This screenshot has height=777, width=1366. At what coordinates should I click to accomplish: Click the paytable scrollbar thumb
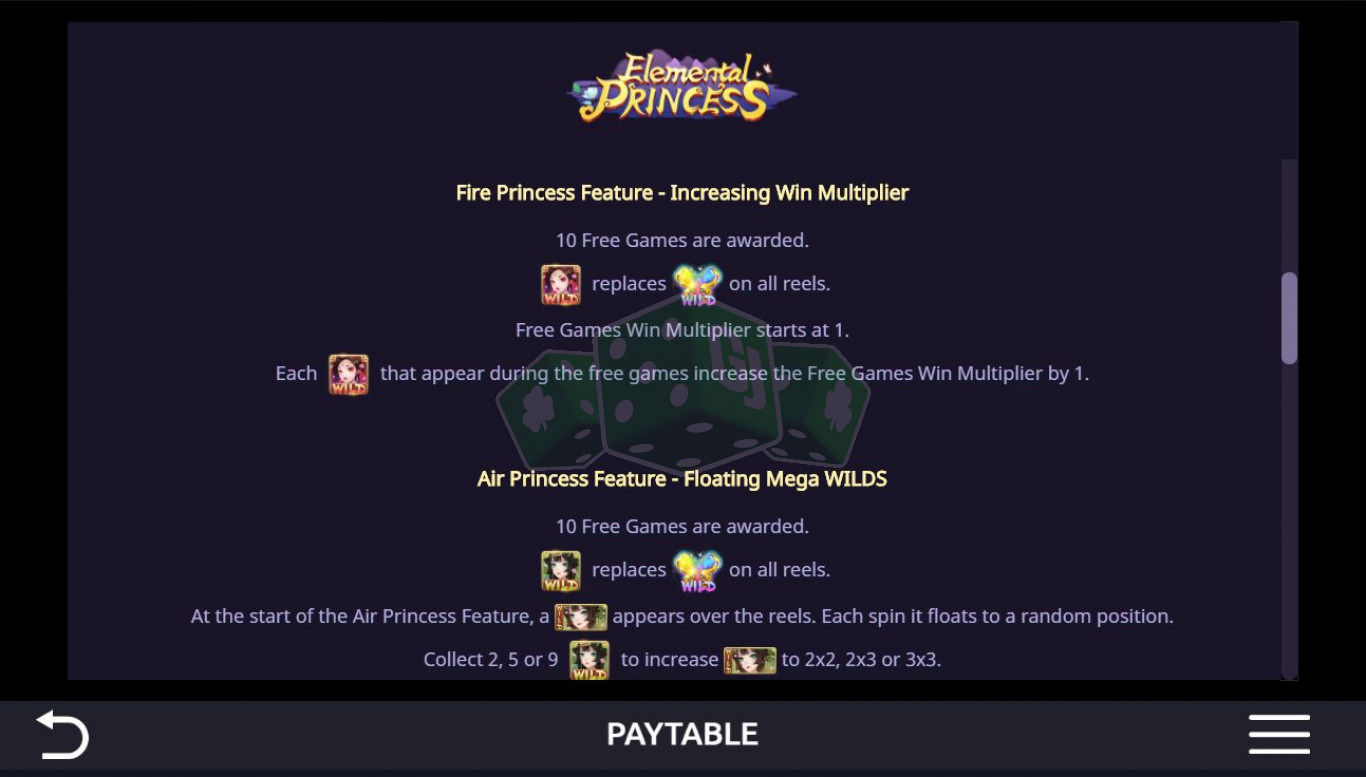1289,318
